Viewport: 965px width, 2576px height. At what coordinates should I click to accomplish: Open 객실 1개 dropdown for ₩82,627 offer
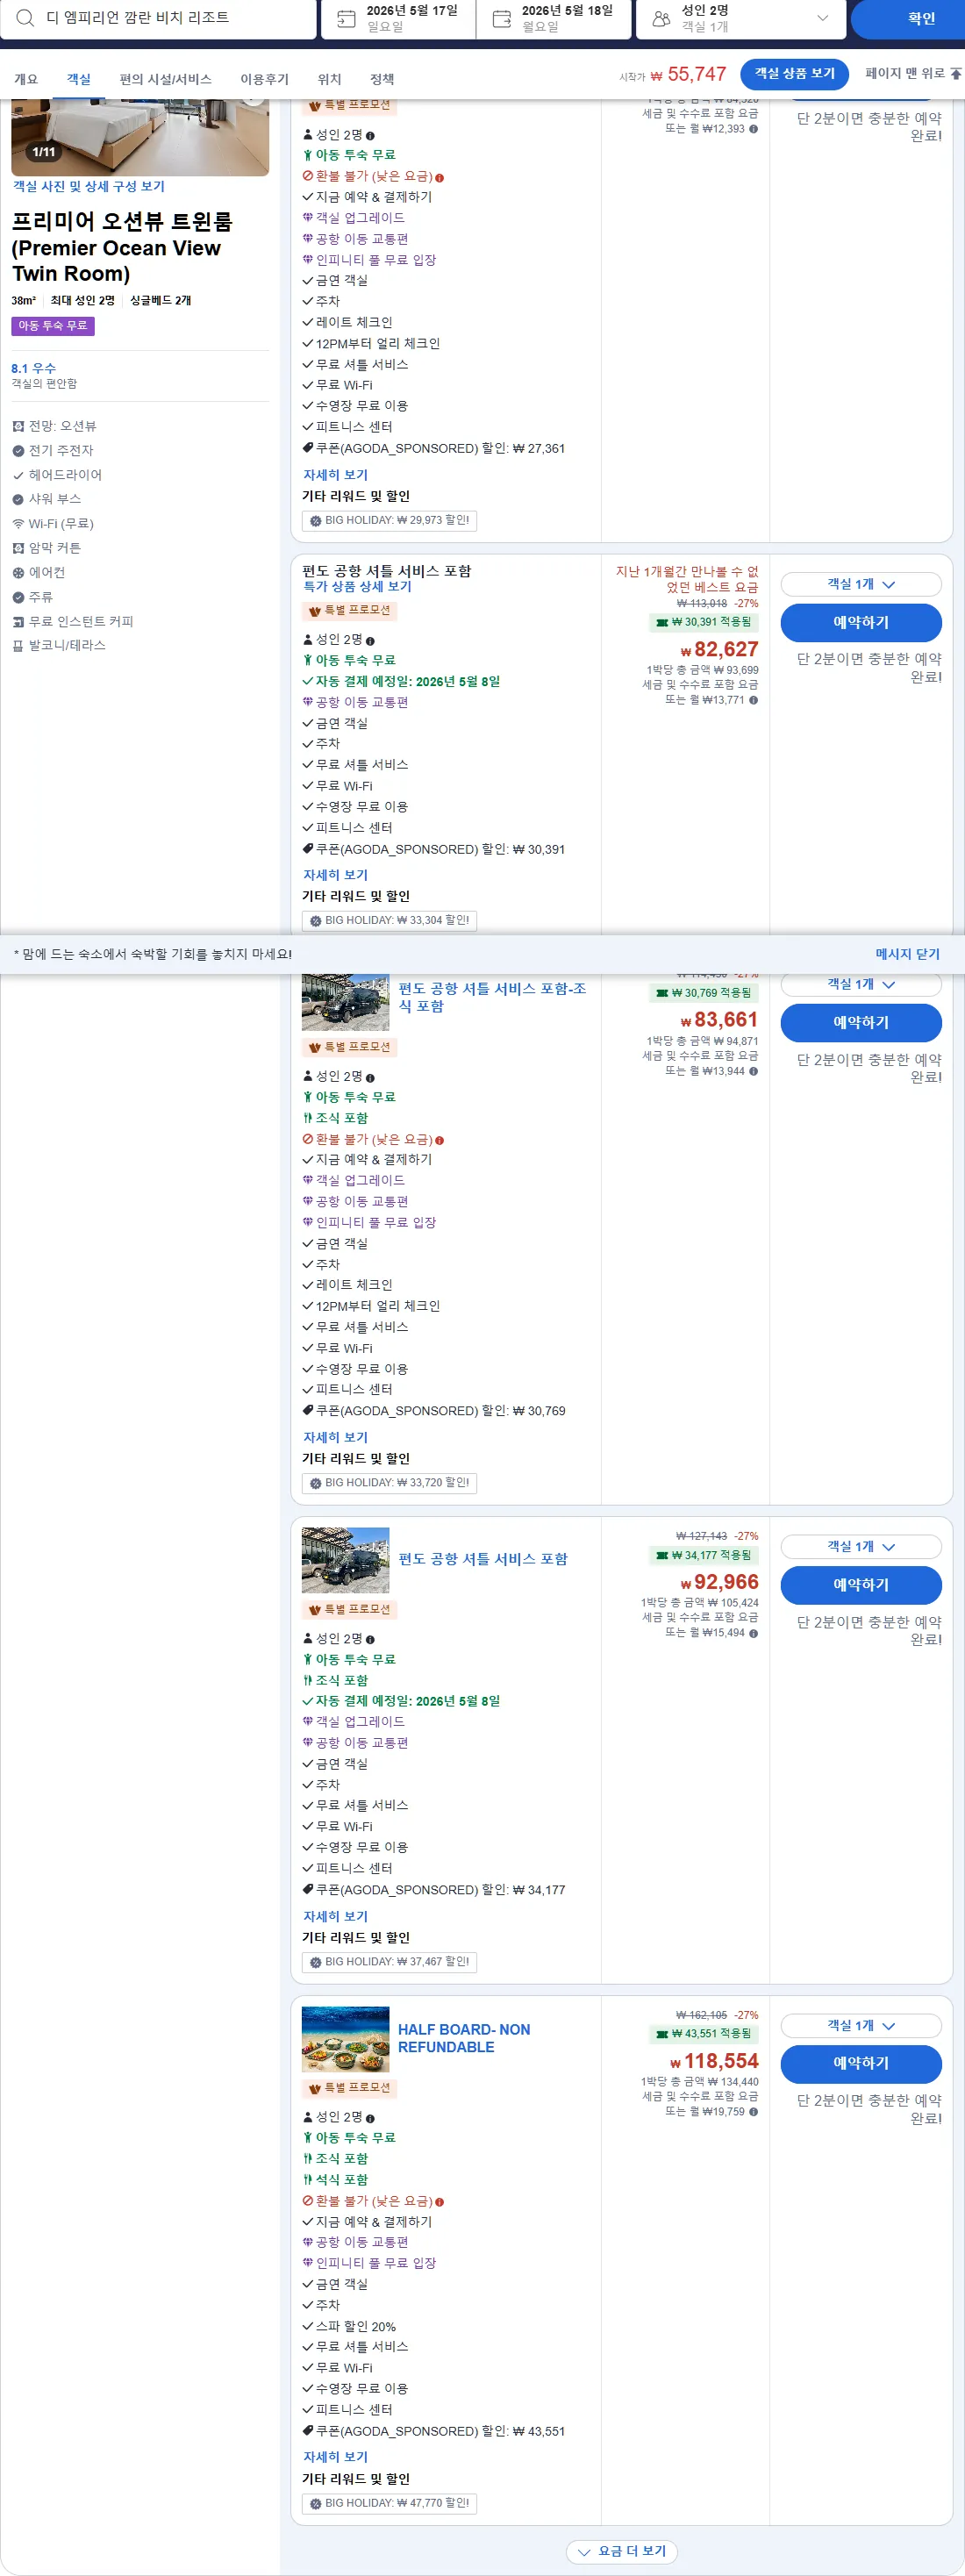tap(861, 584)
